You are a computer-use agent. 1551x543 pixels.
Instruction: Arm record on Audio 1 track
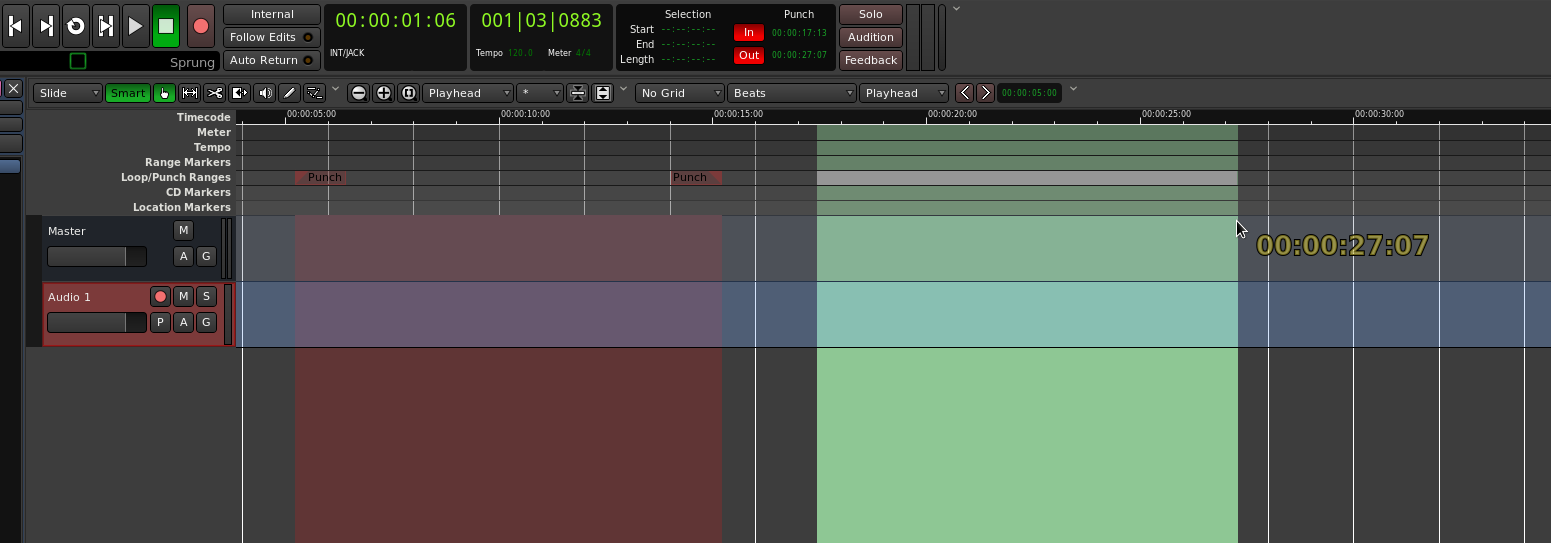tap(160, 296)
